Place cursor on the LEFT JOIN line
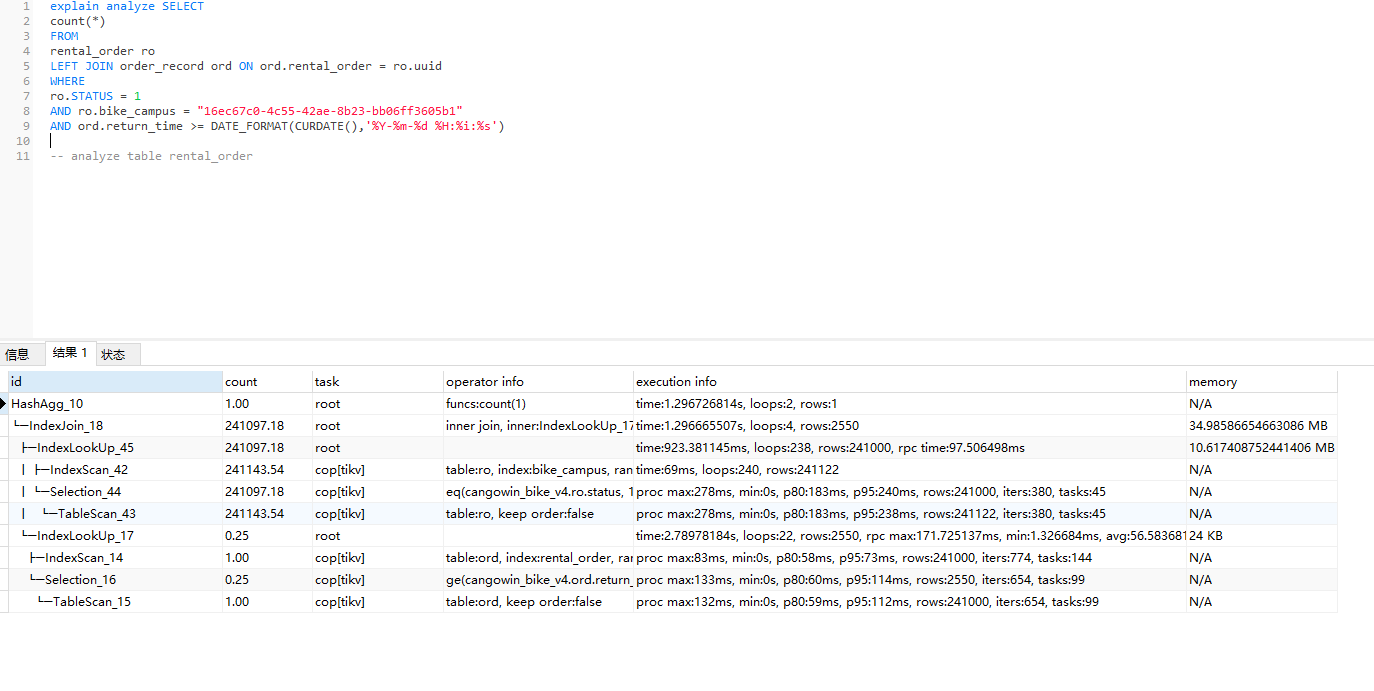 coord(245,66)
